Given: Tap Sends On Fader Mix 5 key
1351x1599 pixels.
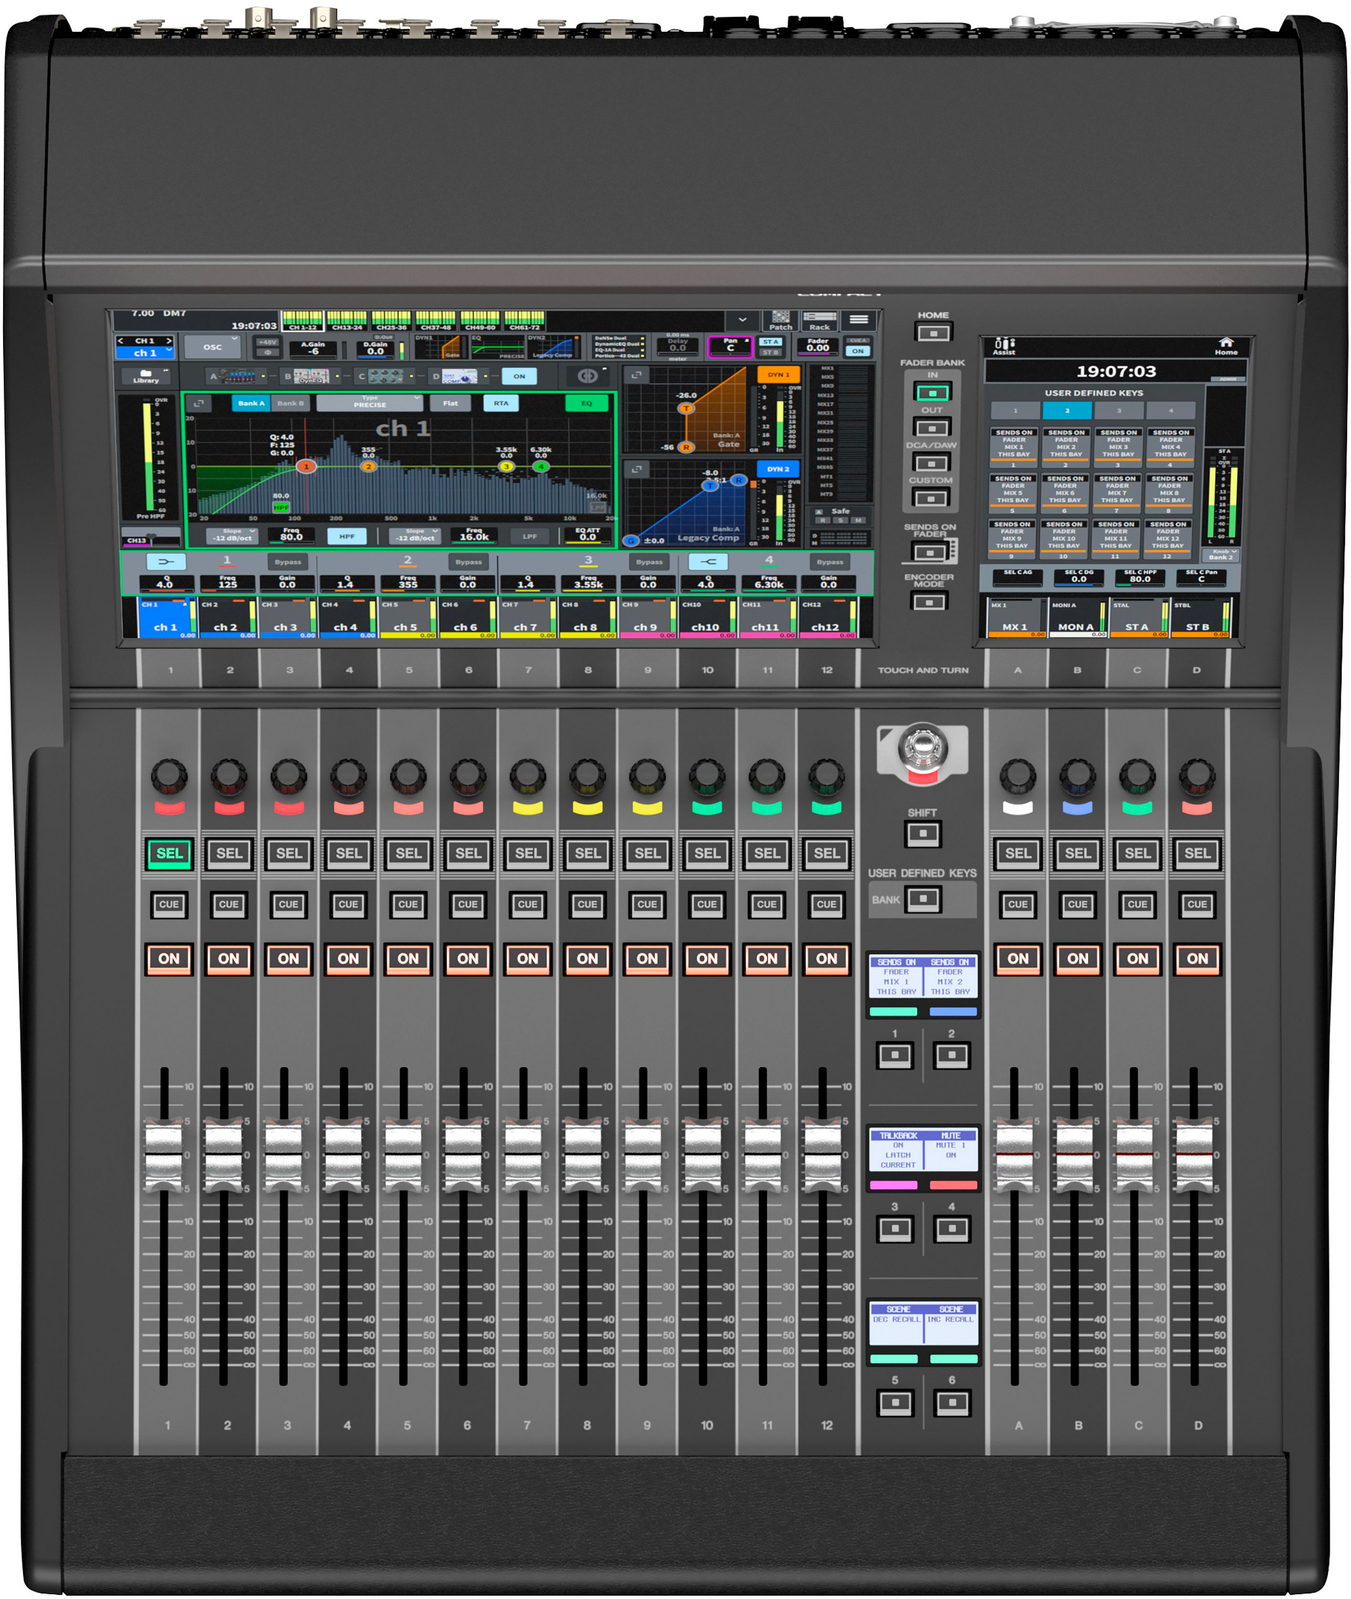Looking at the screenshot, I should point(1013,491).
